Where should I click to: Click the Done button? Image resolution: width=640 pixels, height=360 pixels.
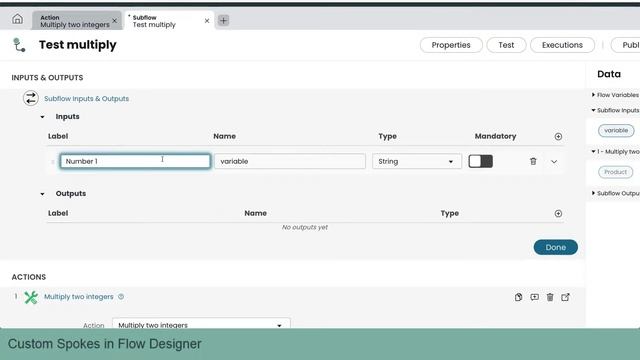point(556,247)
